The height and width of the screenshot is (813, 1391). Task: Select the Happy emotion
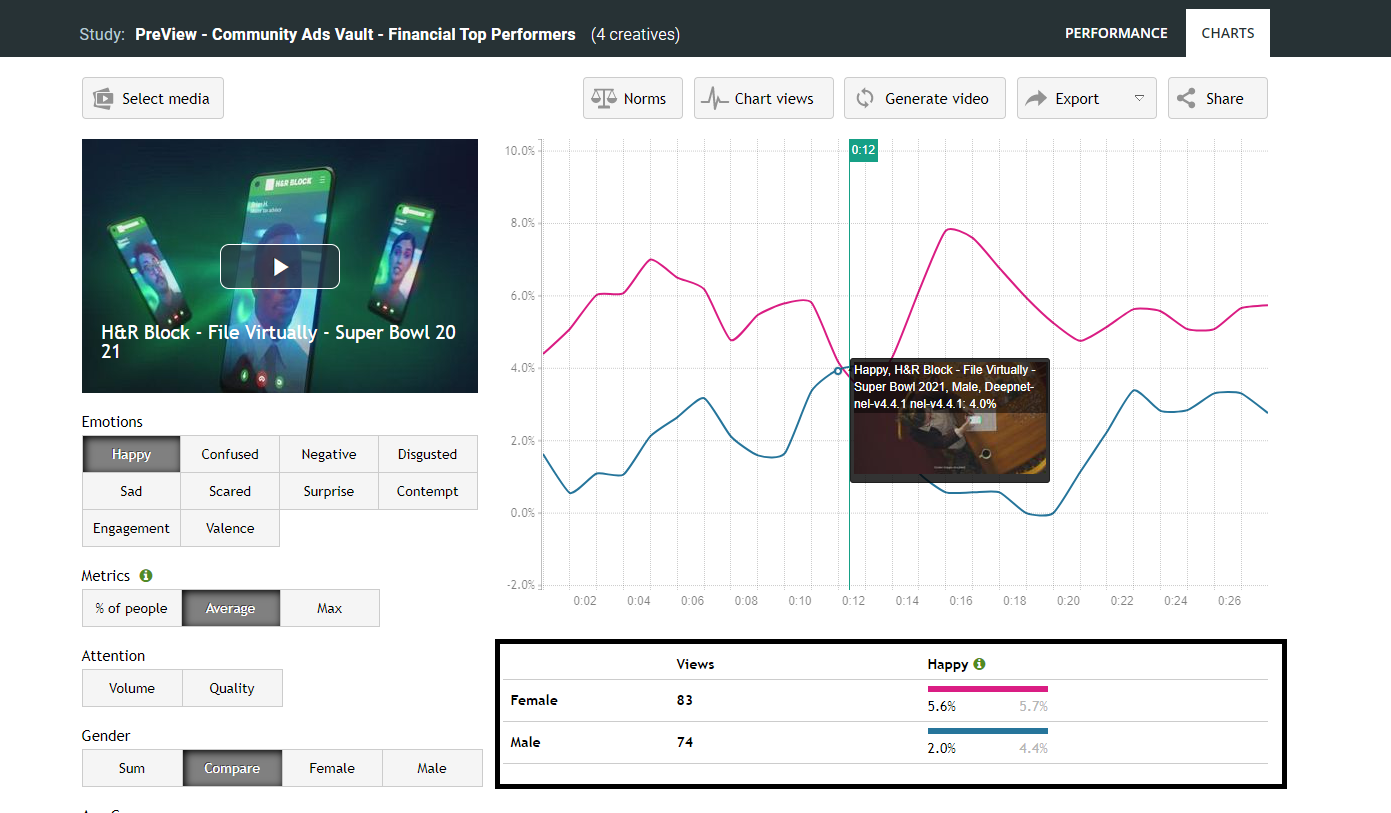pyautogui.click(x=131, y=454)
